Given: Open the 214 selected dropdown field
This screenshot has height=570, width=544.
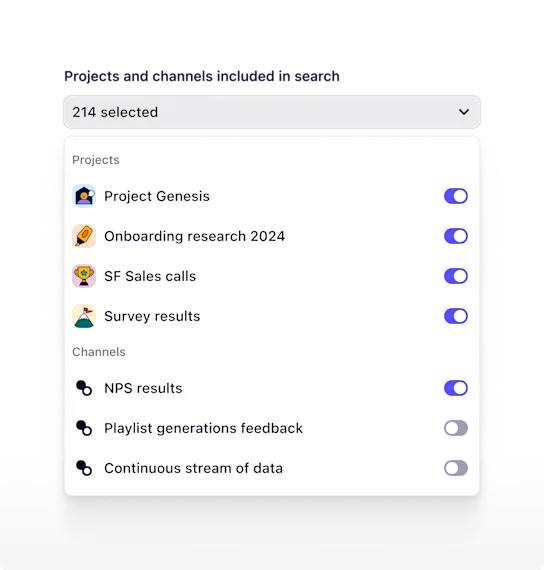Looking at the screenshot, I should [x=272, y=112].
